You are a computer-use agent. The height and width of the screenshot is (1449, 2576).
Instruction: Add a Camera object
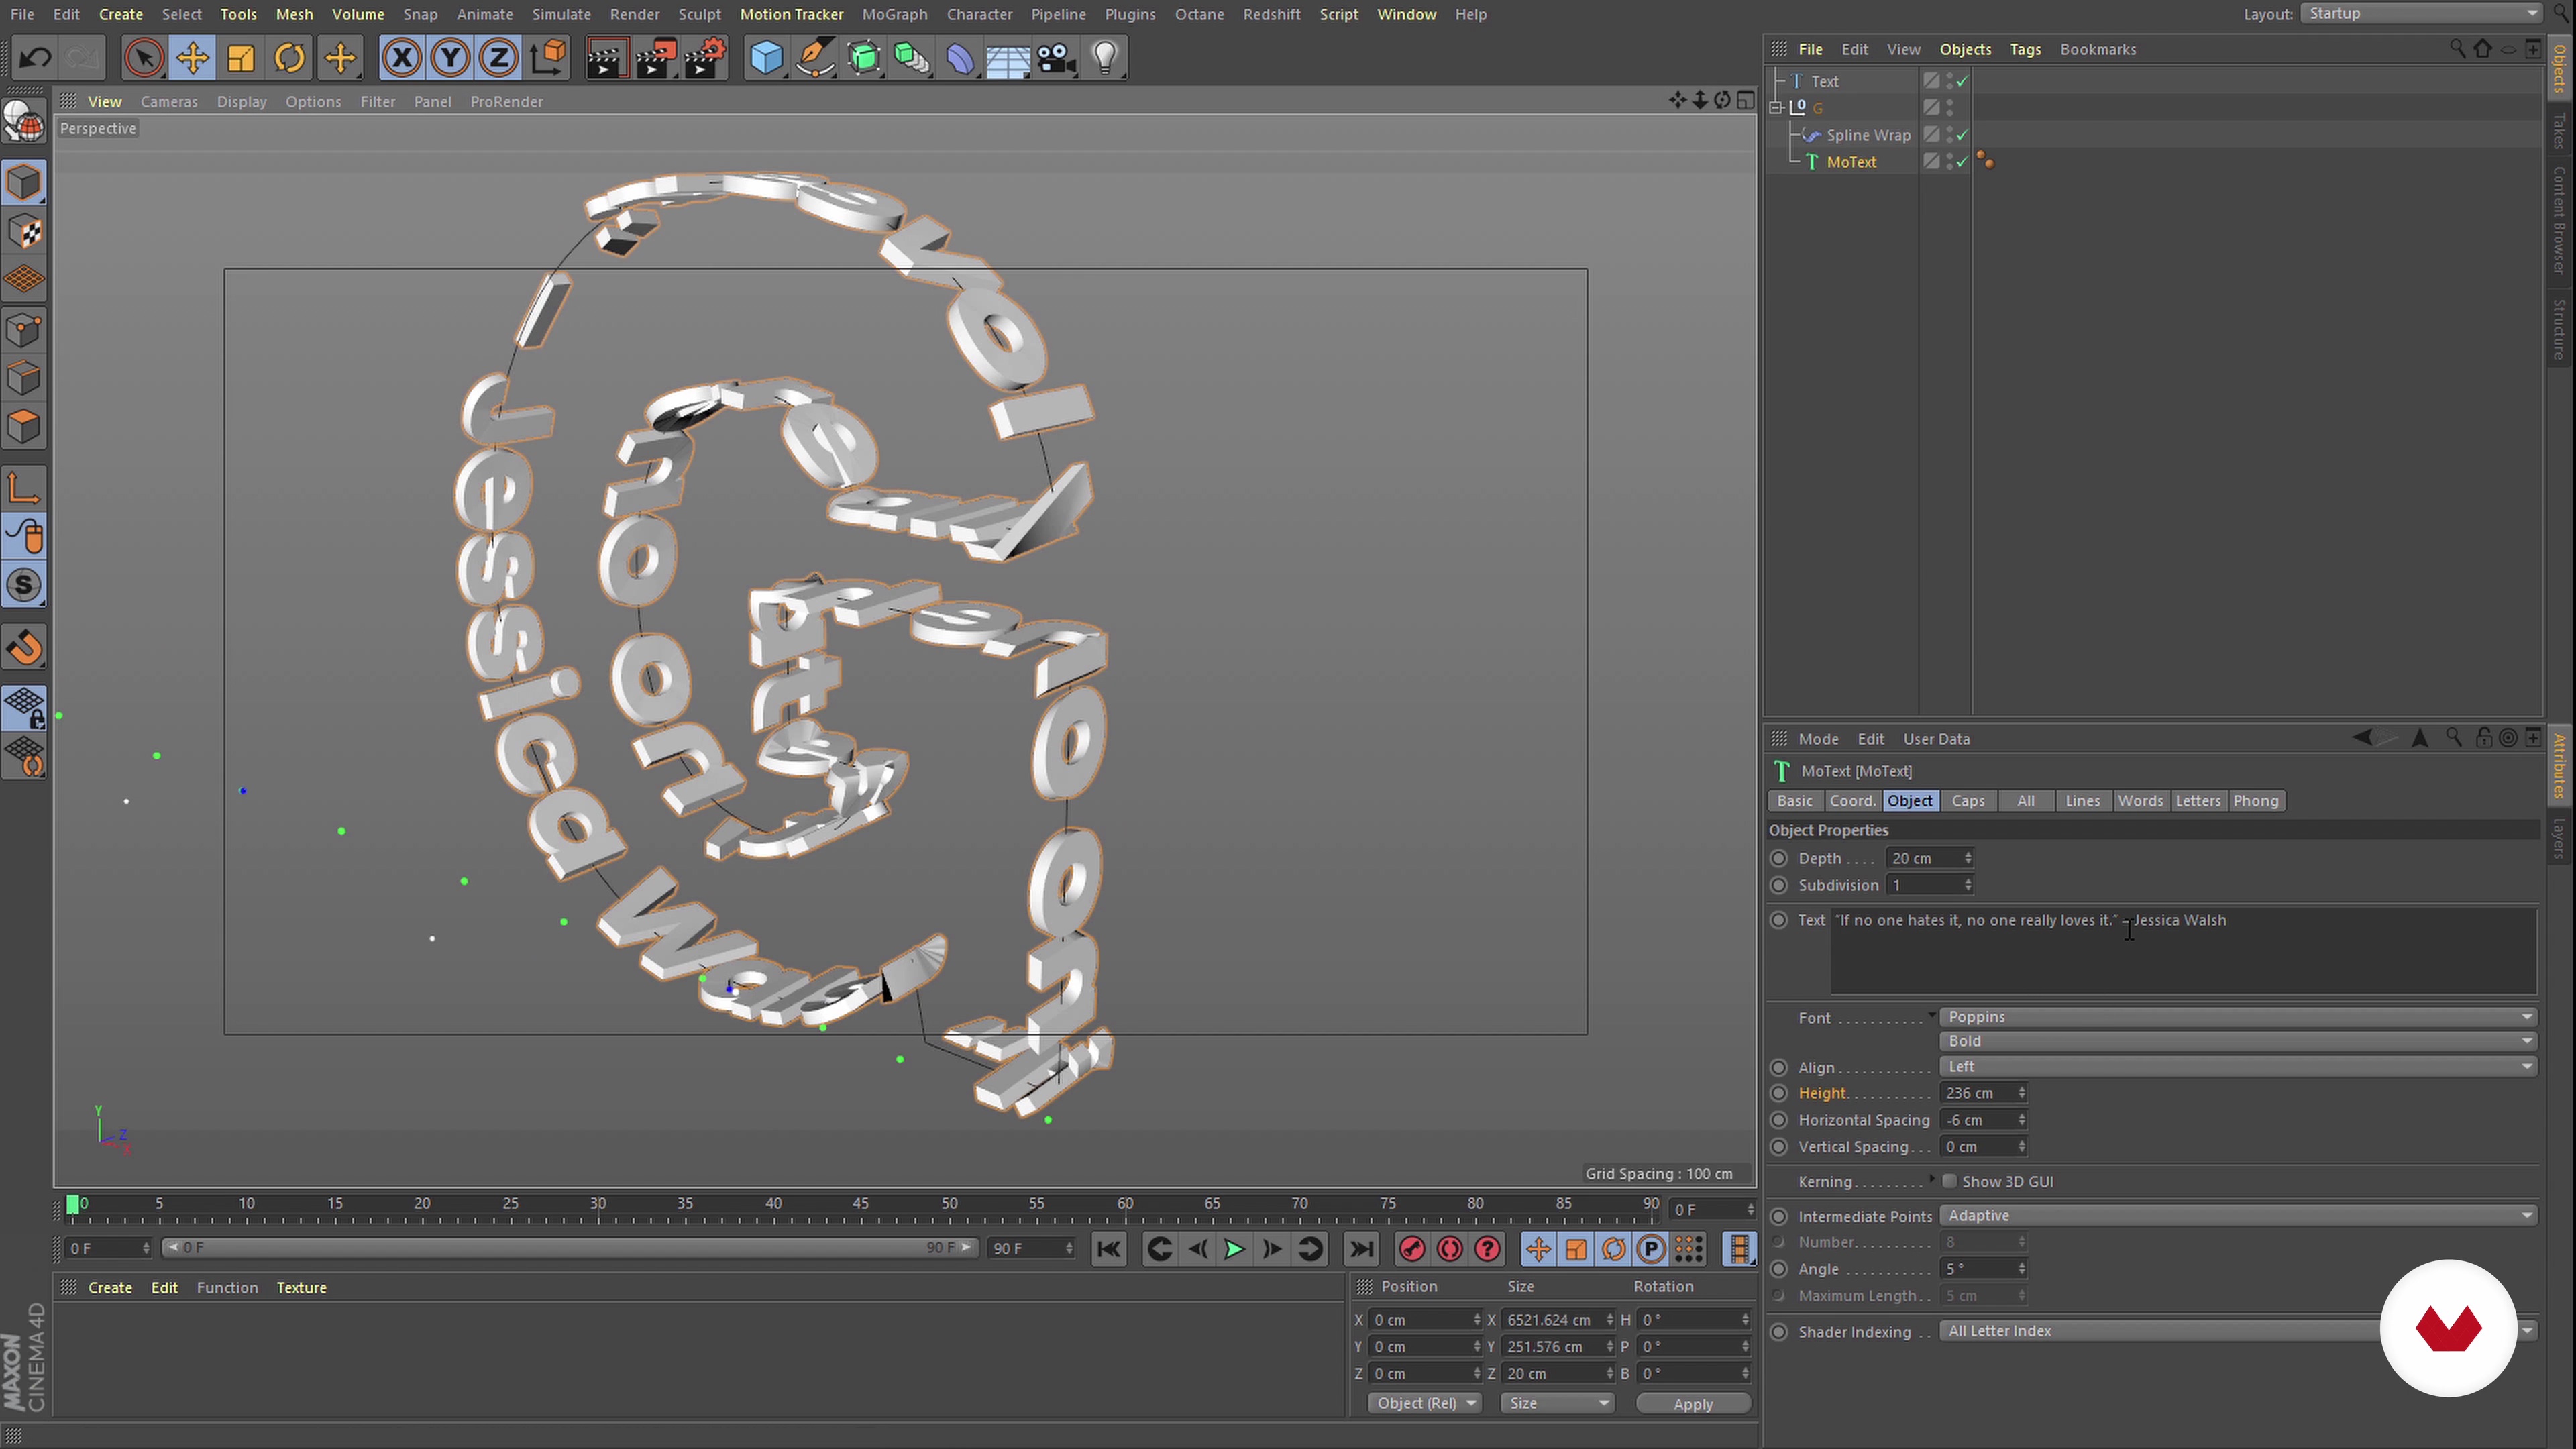coord(1056,58)
